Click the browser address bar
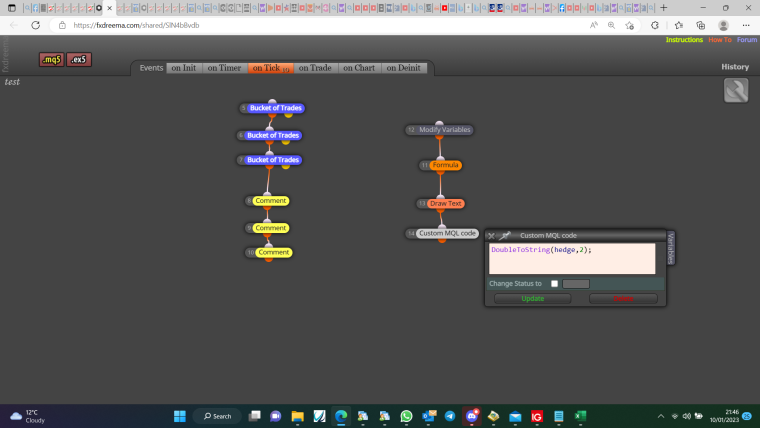 320,25
